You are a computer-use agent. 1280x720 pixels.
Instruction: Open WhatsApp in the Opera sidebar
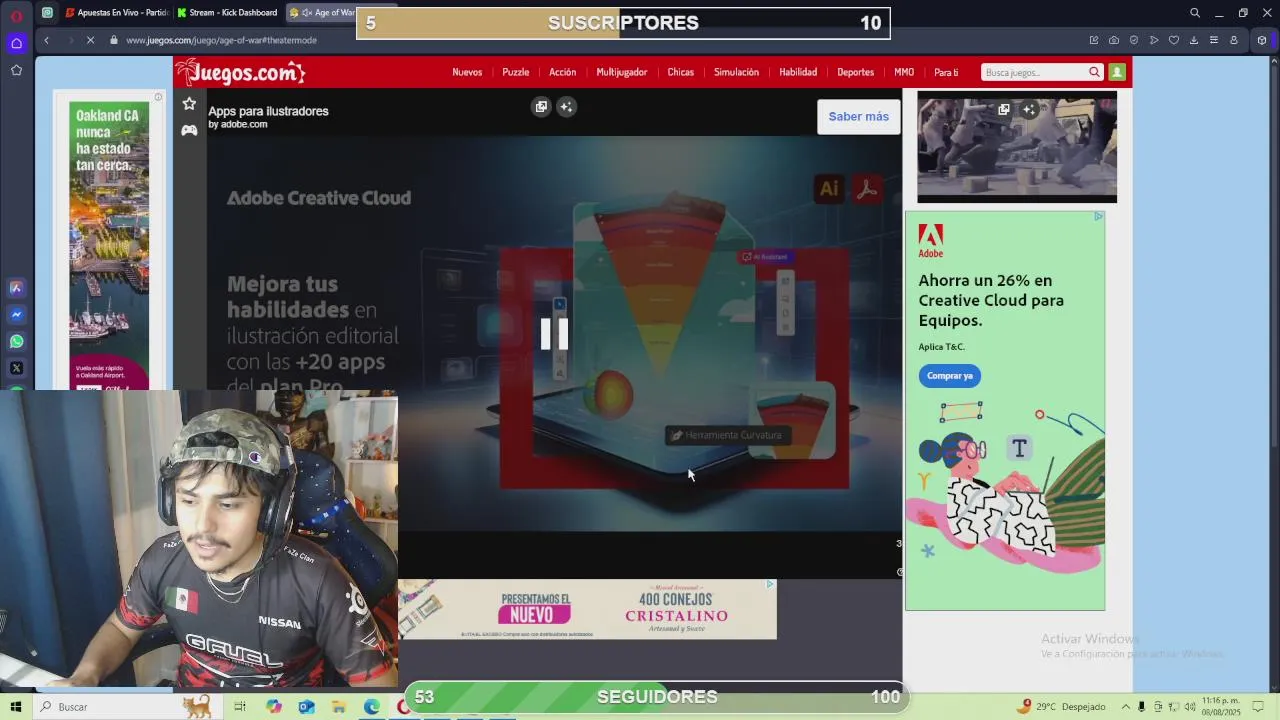tap(16, 341)
